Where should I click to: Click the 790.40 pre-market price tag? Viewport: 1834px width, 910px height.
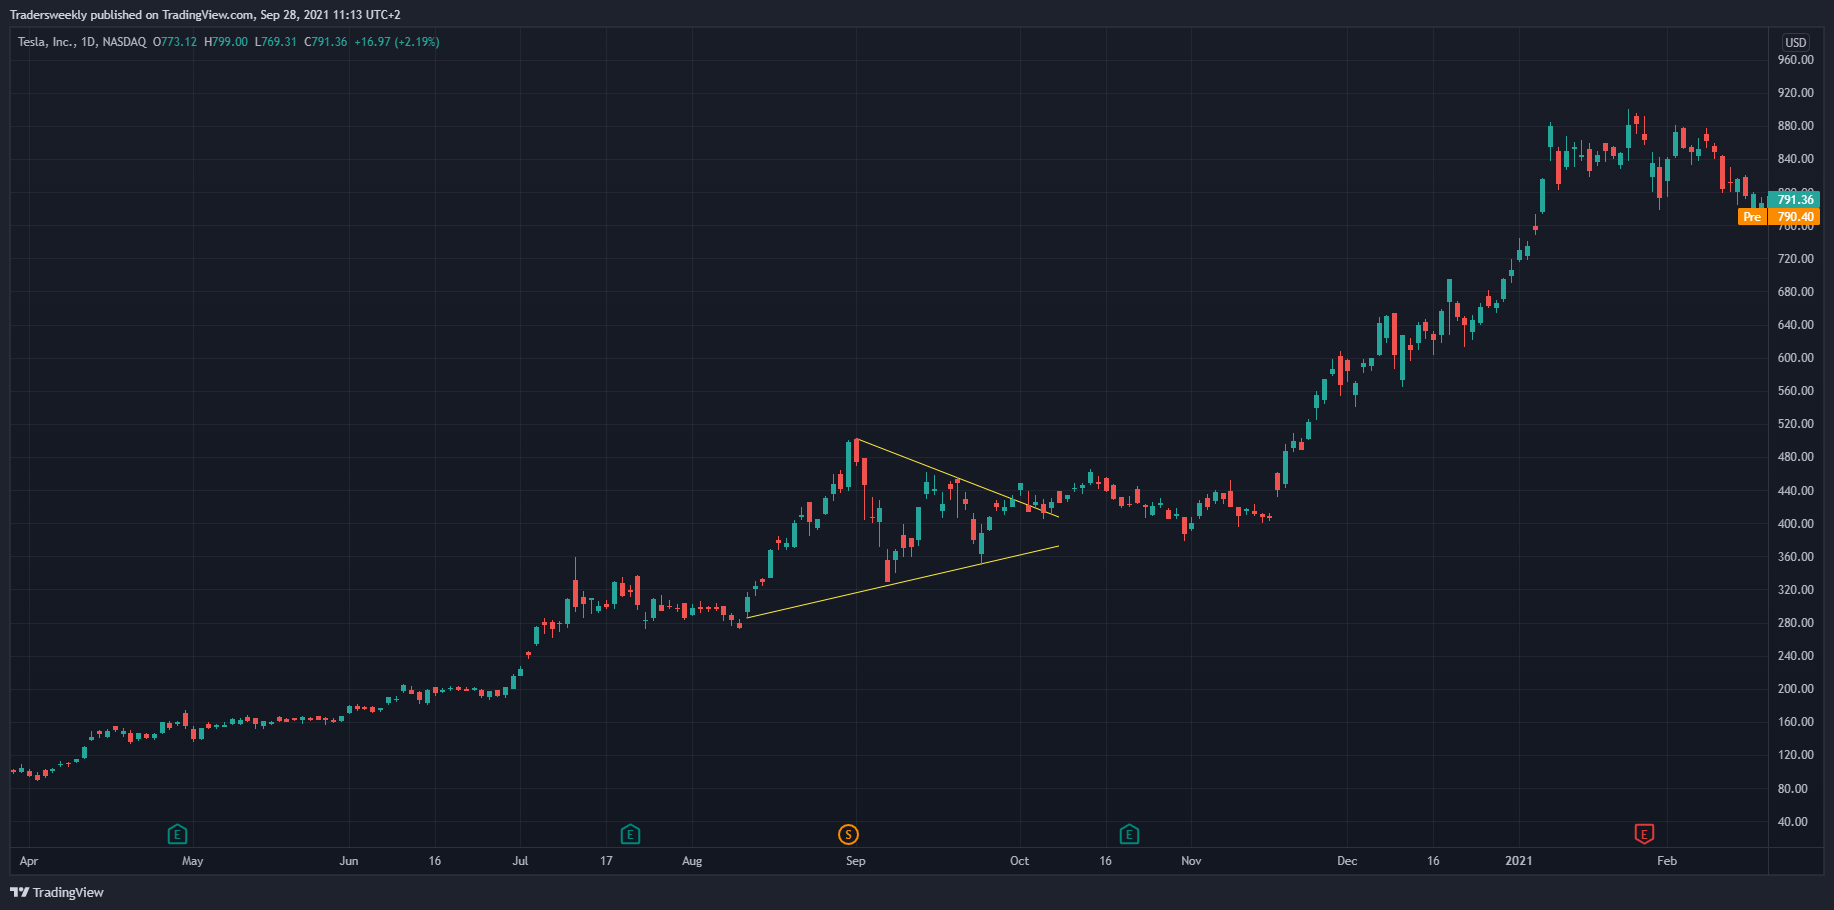coord(1794,217)
